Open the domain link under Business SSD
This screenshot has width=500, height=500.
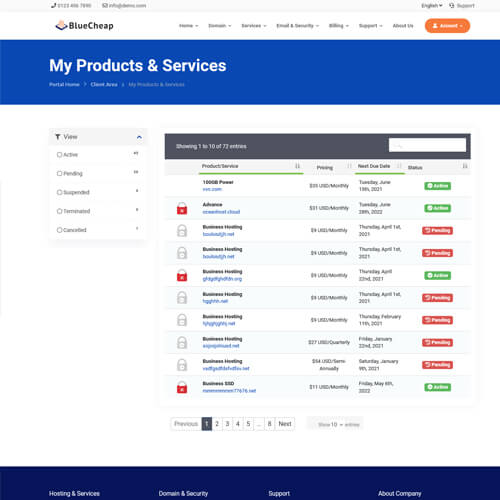(x=229, y=391)
